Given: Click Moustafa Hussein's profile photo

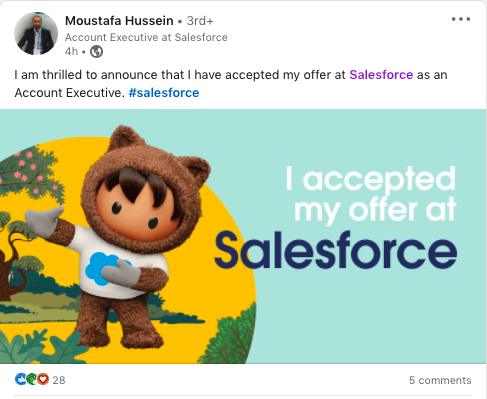Looking at the screenshot, I should tap(36, 34).
